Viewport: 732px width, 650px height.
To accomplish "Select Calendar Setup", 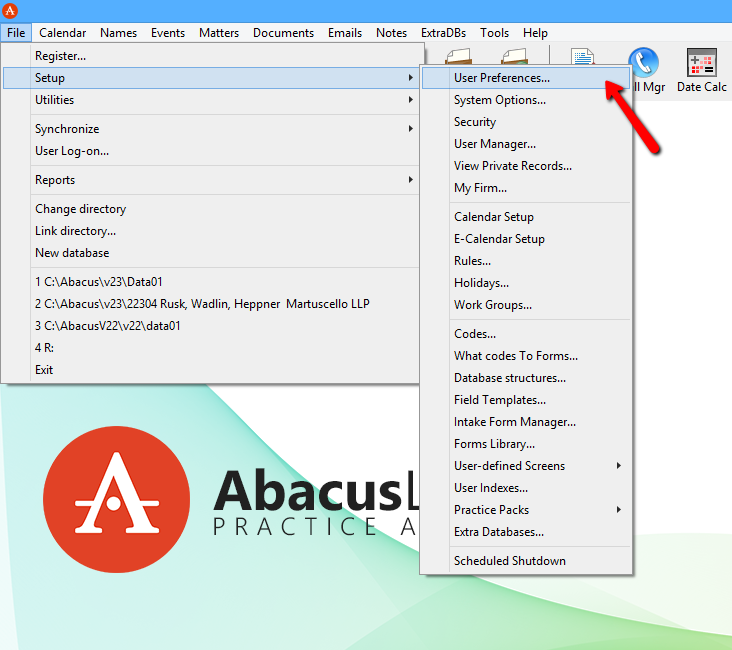I will [526, 217].
